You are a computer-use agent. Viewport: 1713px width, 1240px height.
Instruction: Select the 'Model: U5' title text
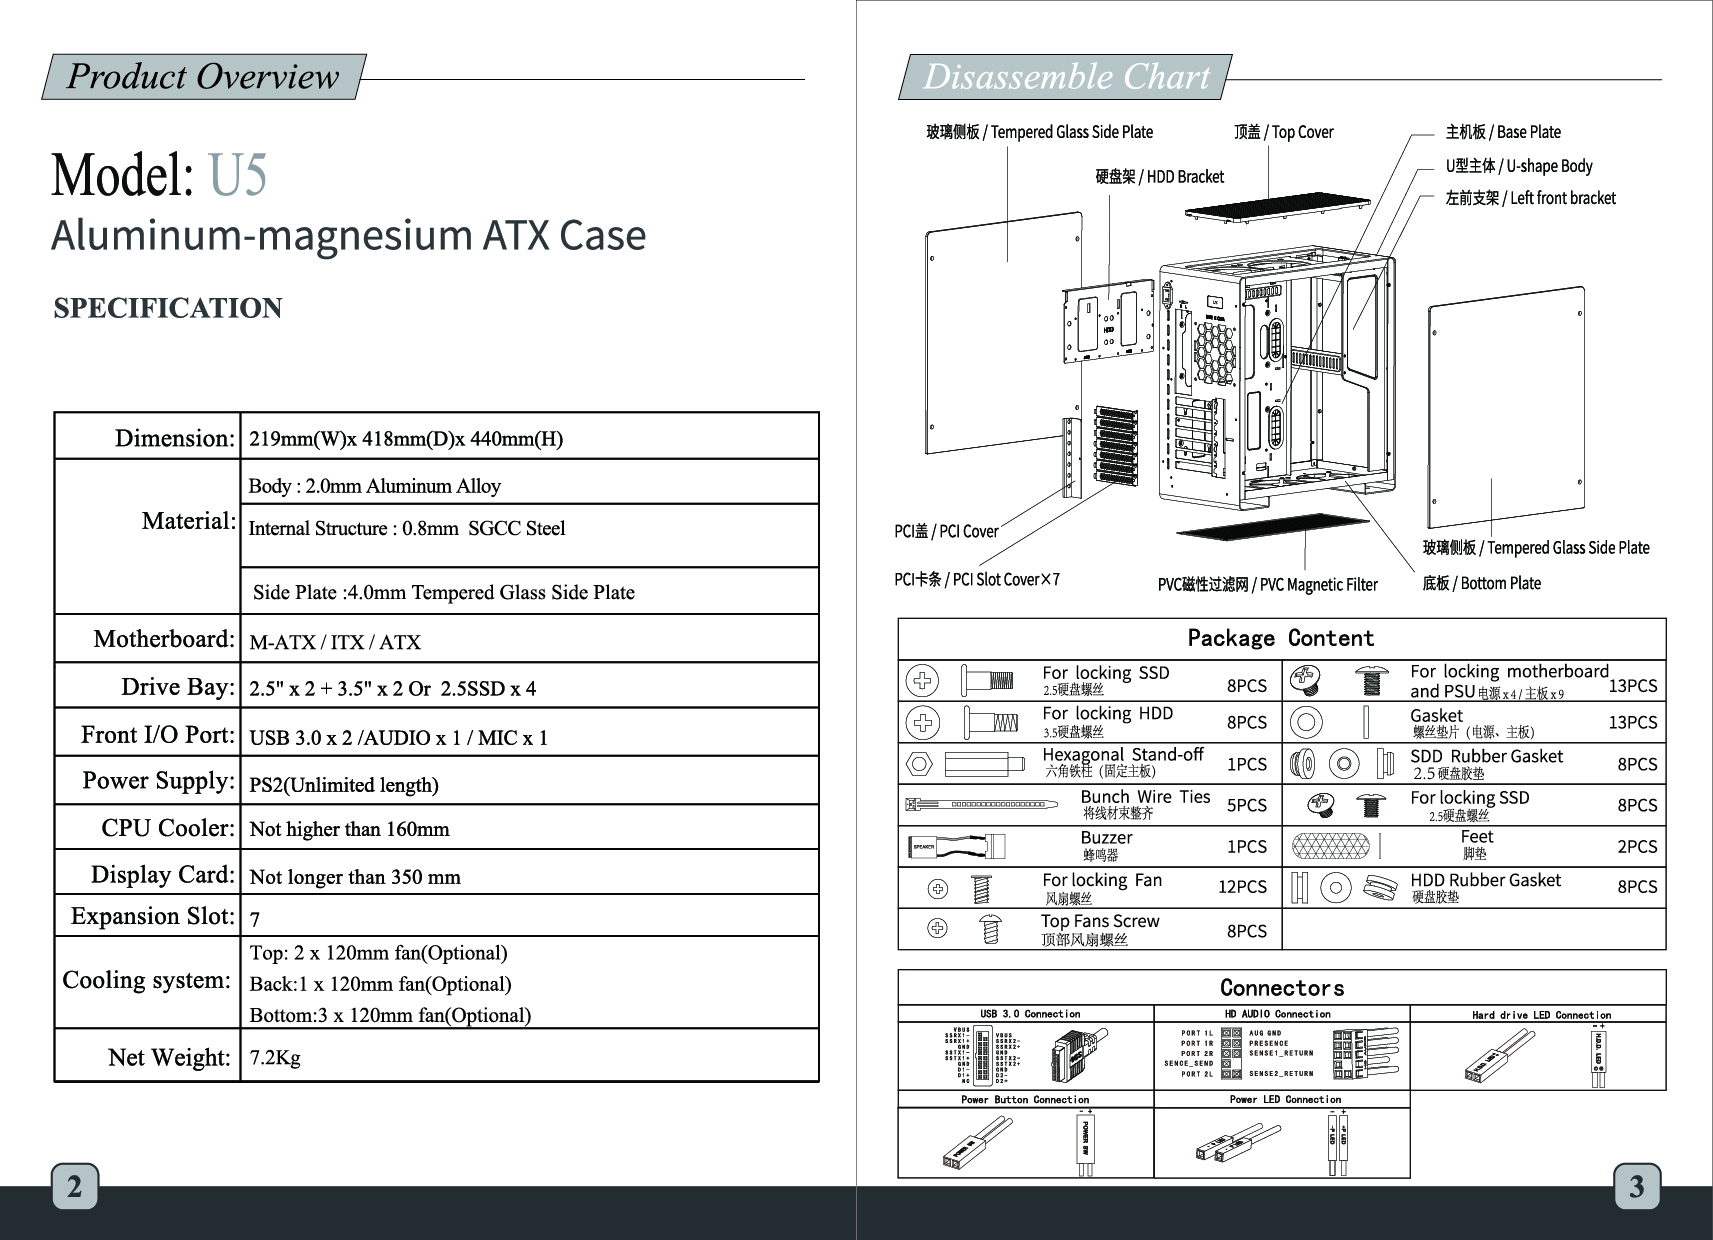[159, 174]
